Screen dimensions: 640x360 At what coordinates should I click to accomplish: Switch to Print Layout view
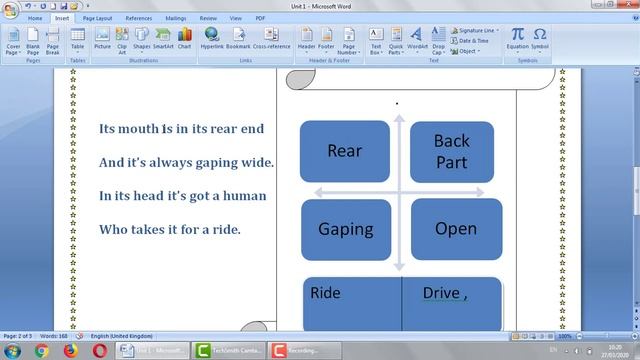[x=516, y=336]
